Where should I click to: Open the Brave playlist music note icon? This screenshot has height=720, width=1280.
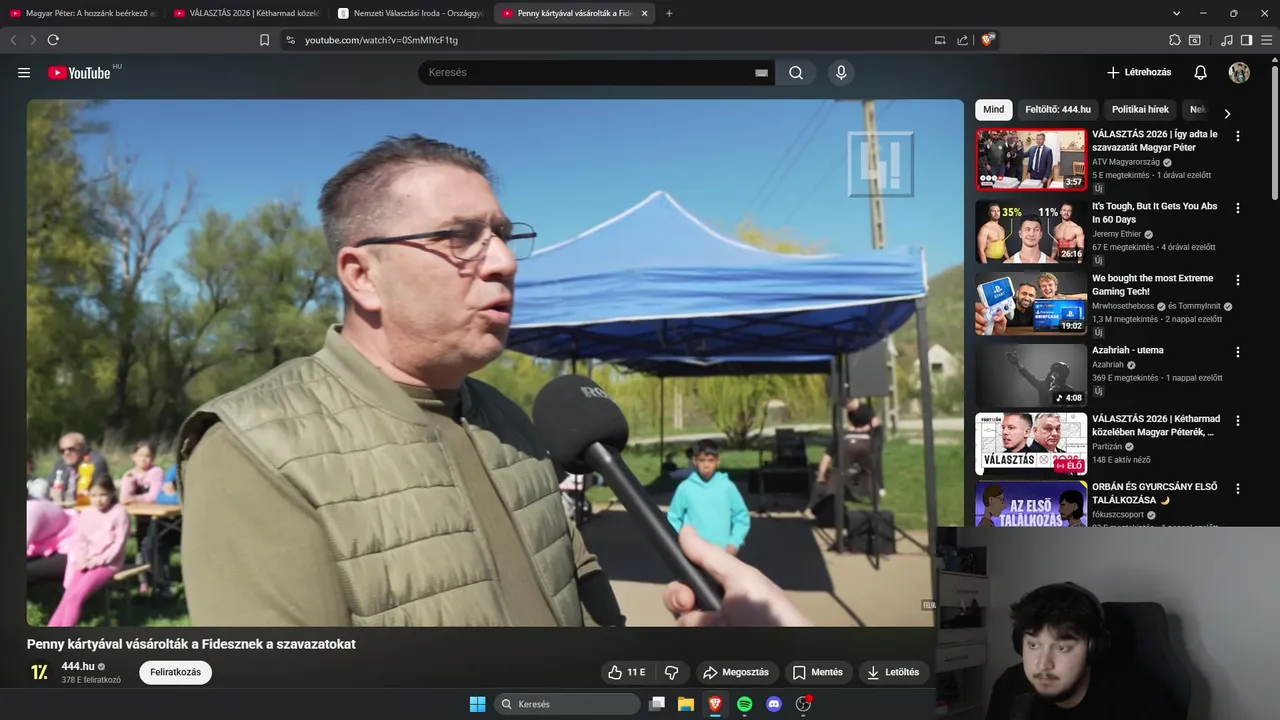(1227, 40)
